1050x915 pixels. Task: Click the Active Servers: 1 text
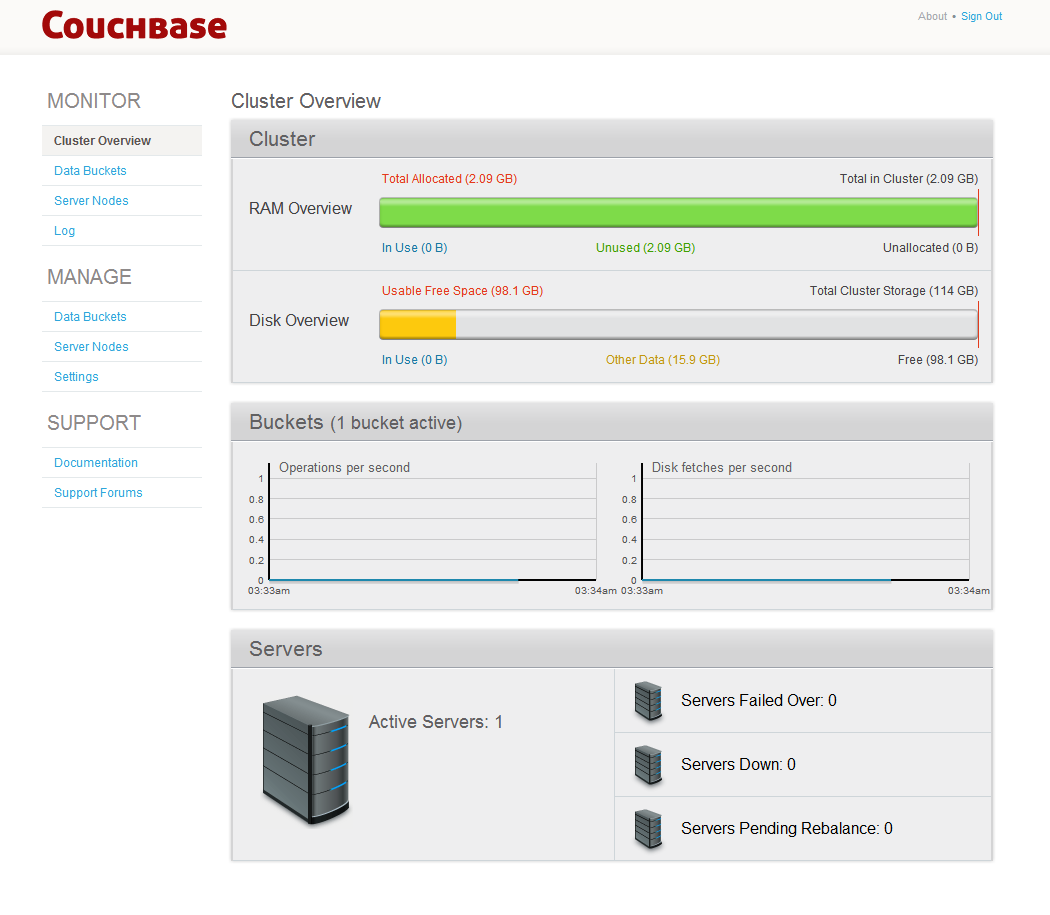pos(435,722)
